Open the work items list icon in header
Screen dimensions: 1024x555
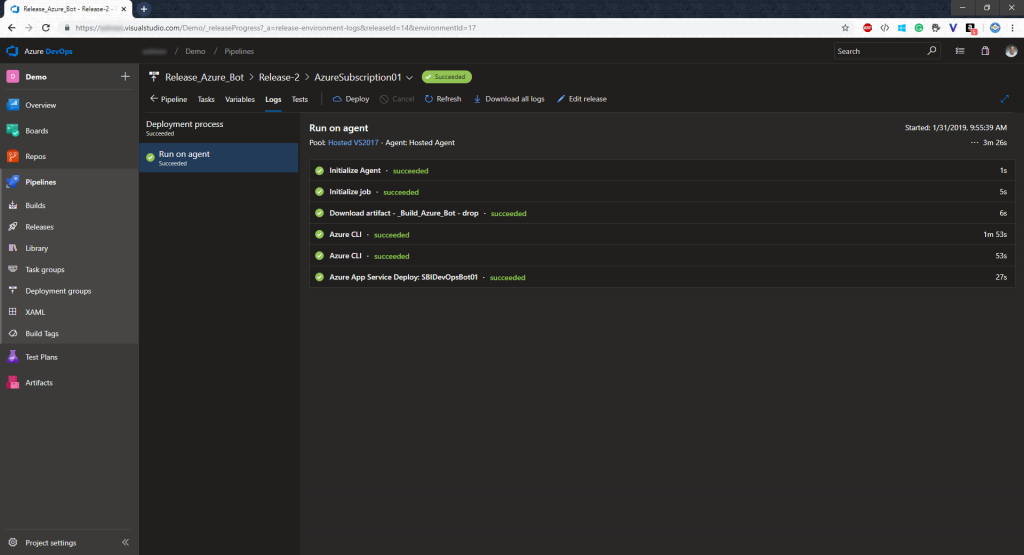pos(960,51)
